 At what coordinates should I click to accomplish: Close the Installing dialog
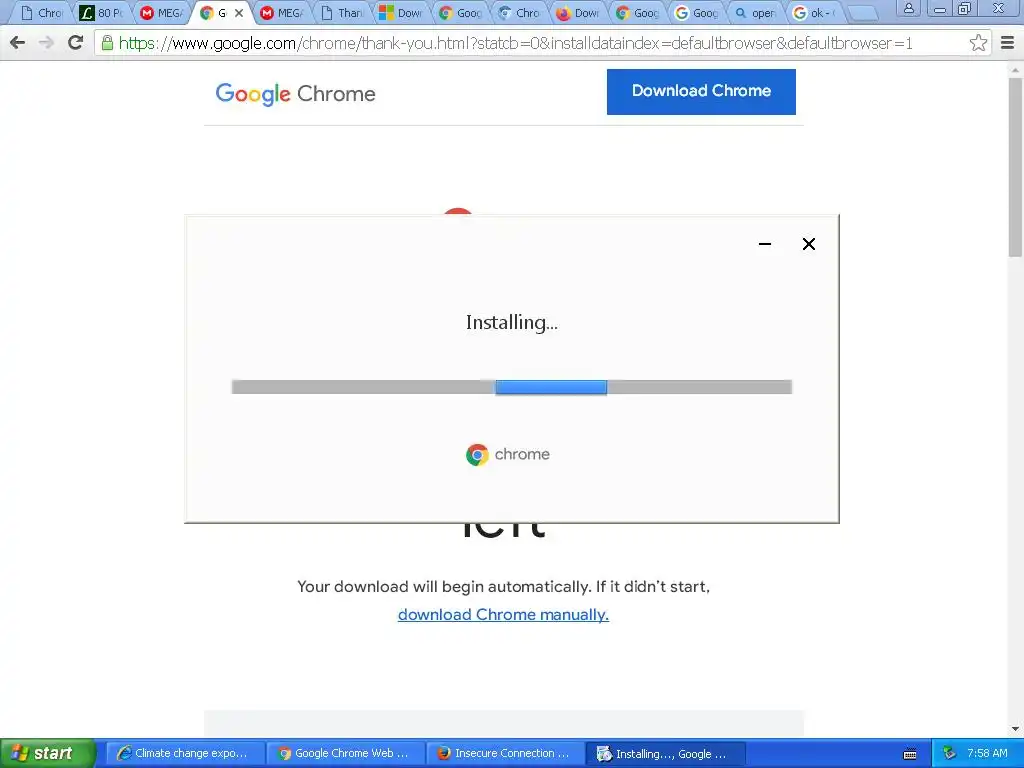[808, 244]
